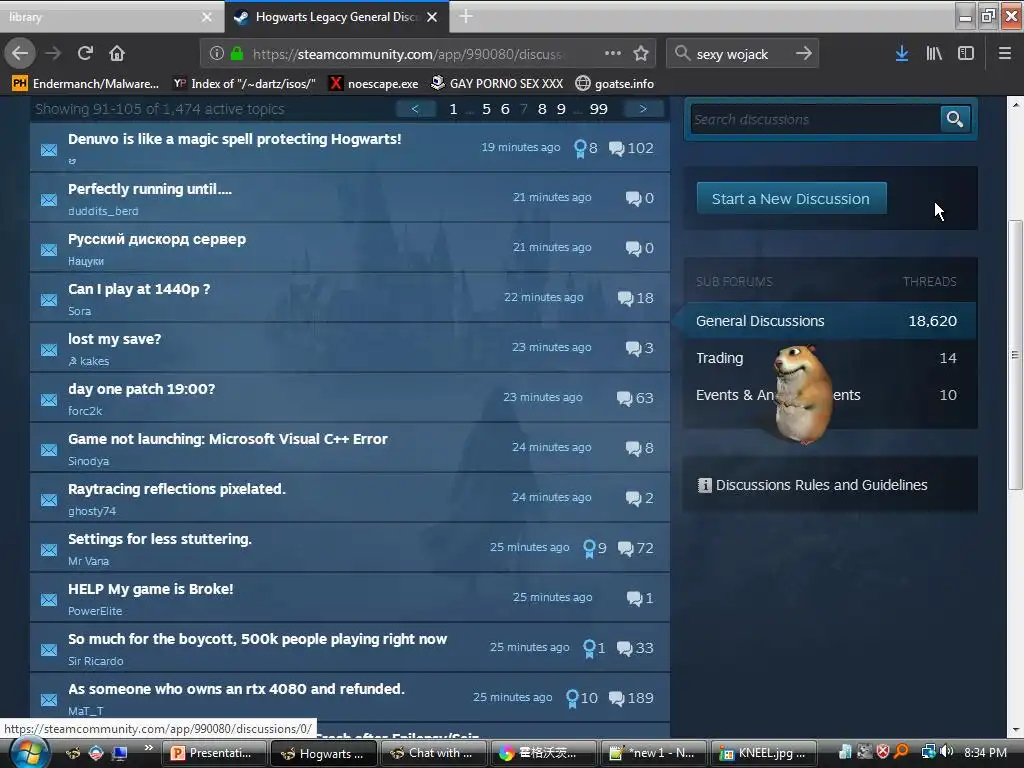1024x768 pixels.
Task: Click the award ribbon icon on Settings for less stuttering
Action: 589,549
